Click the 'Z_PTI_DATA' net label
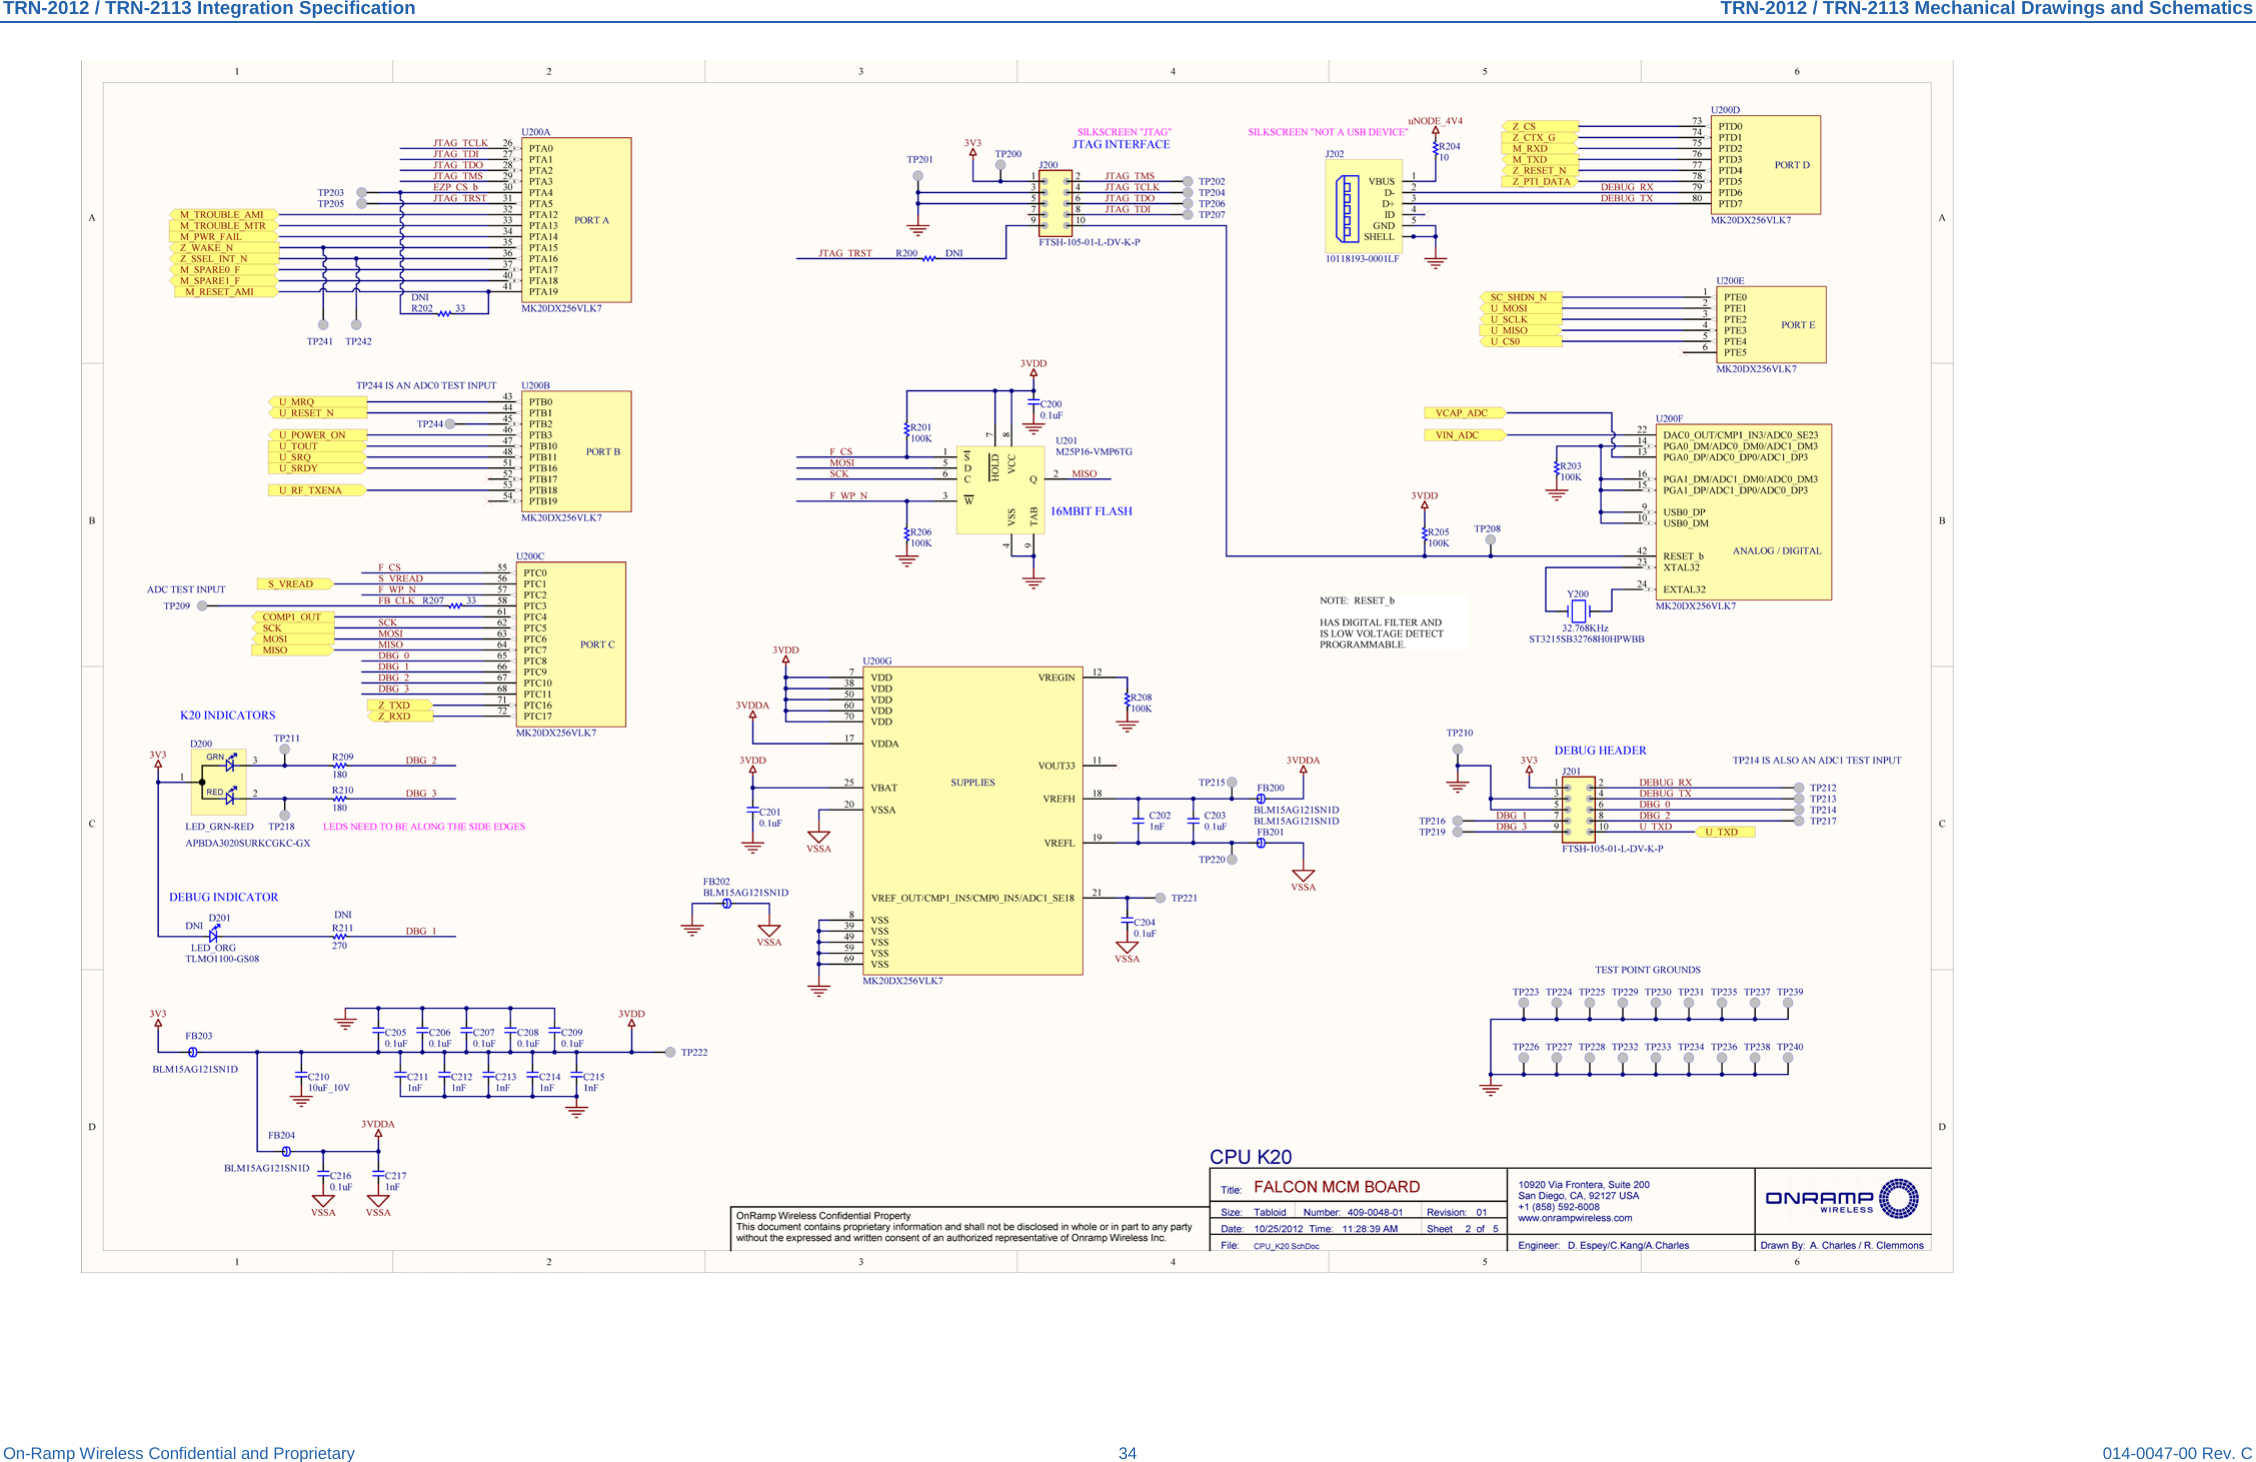The width and height of the screenshot is (2256, 1462). pyautogui.click(x=1539, y=182)
